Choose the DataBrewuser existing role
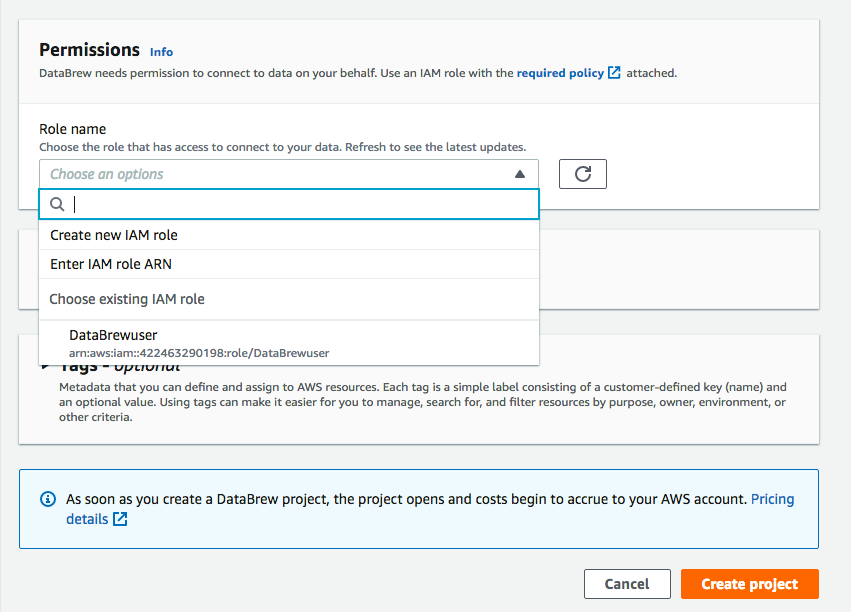The width and height of the screenshot is (851, 612). point(289,343)
